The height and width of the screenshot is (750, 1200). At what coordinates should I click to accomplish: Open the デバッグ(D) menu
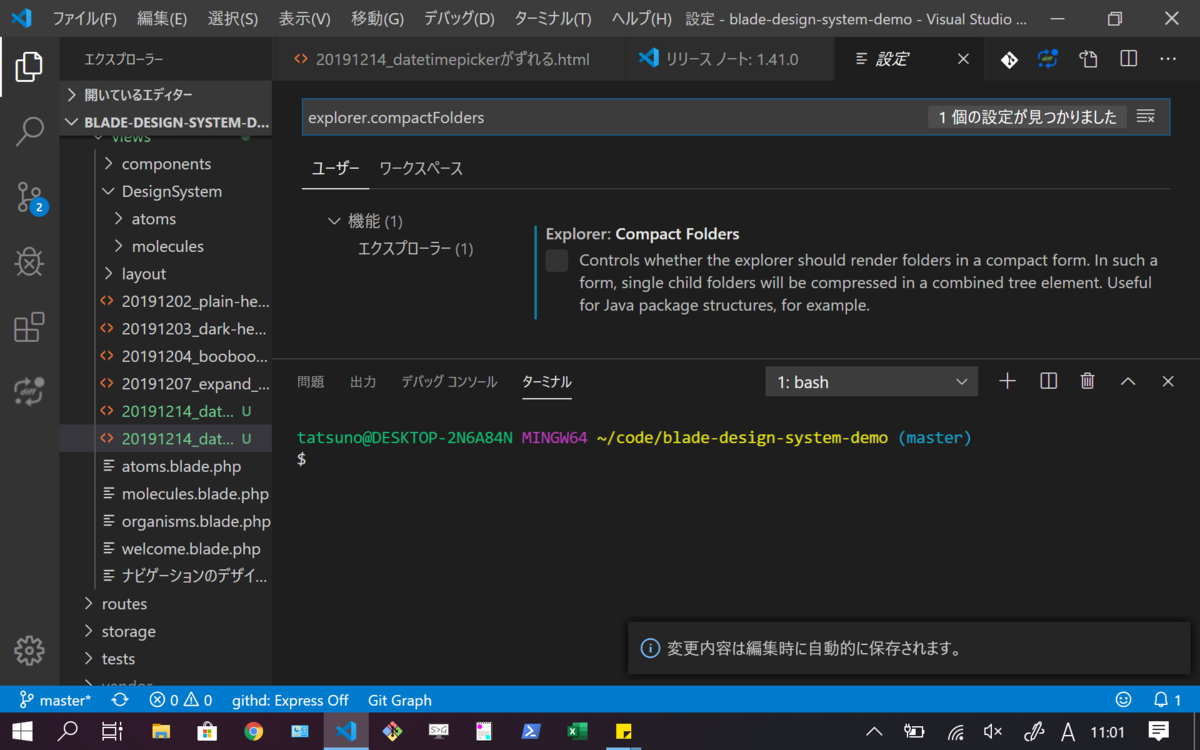point(459,18)
